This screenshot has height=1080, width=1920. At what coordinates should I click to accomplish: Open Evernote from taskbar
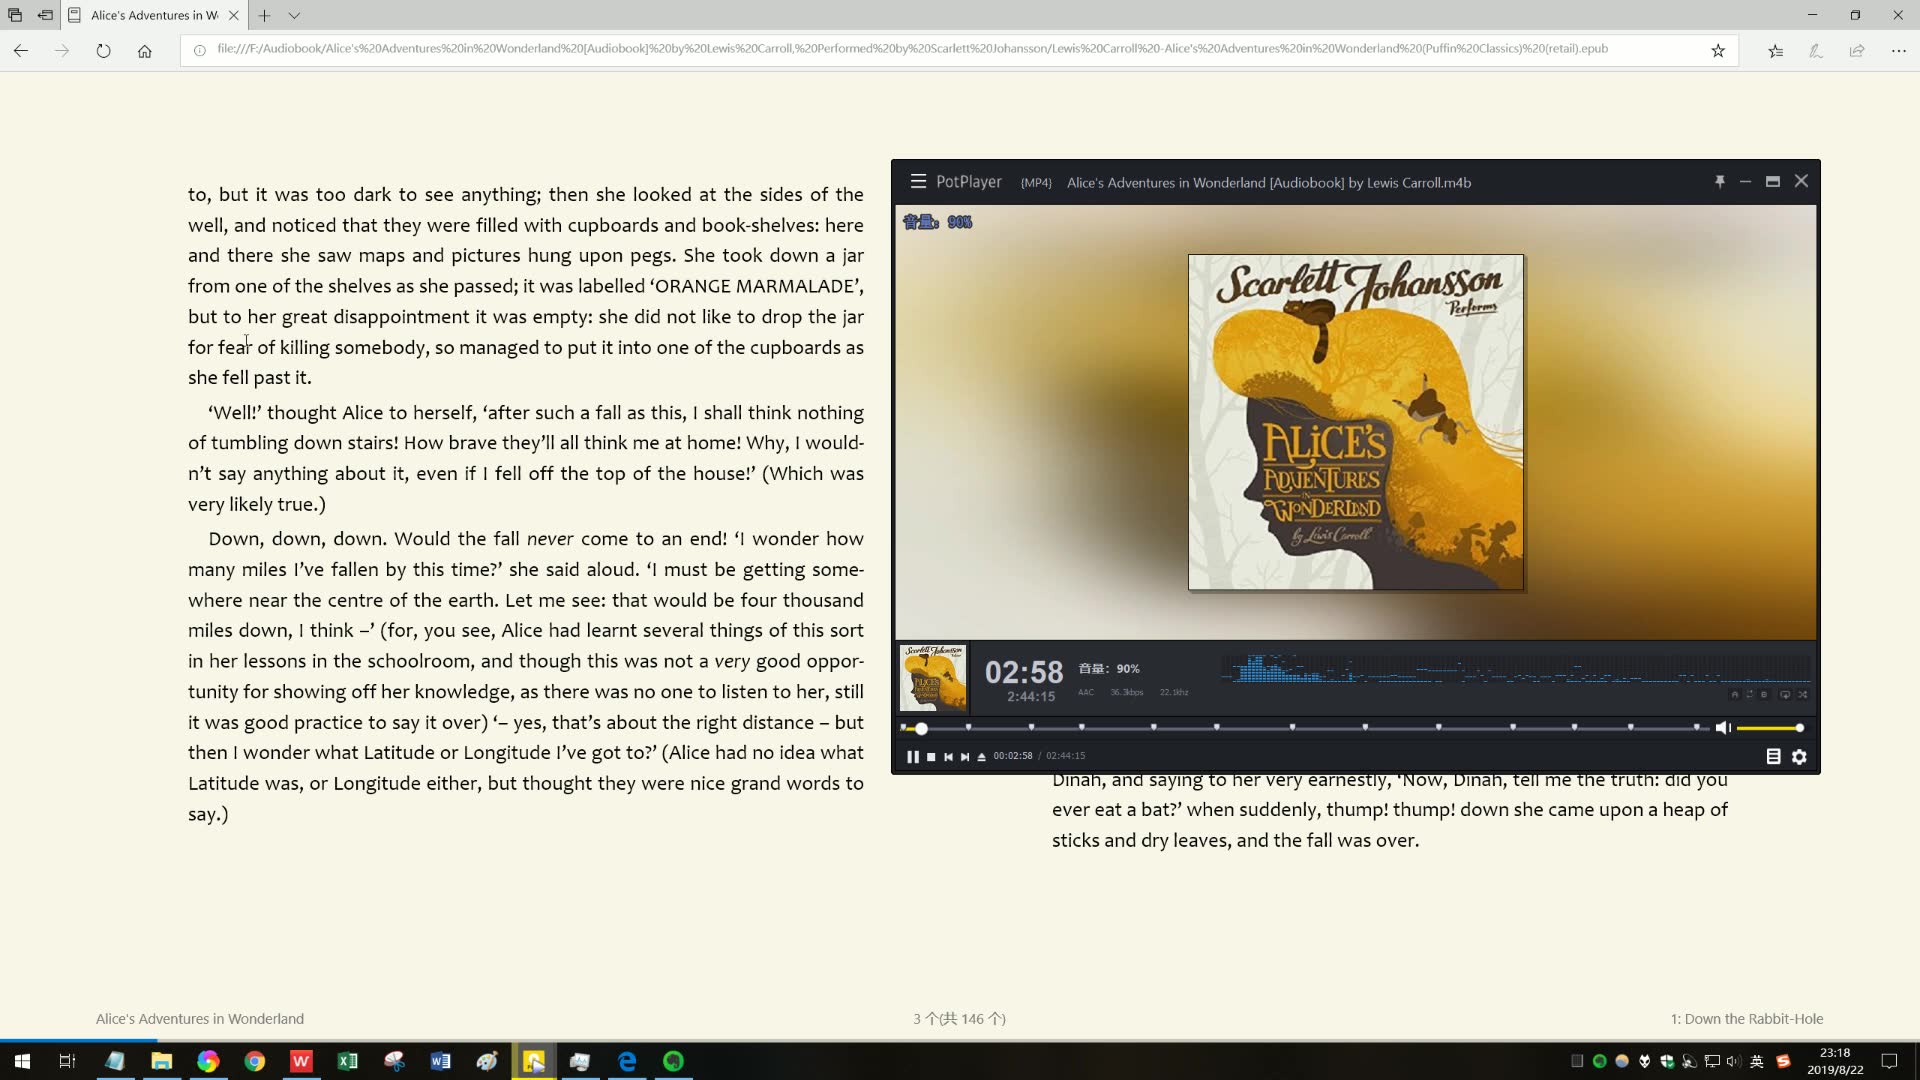[674, 1061]
